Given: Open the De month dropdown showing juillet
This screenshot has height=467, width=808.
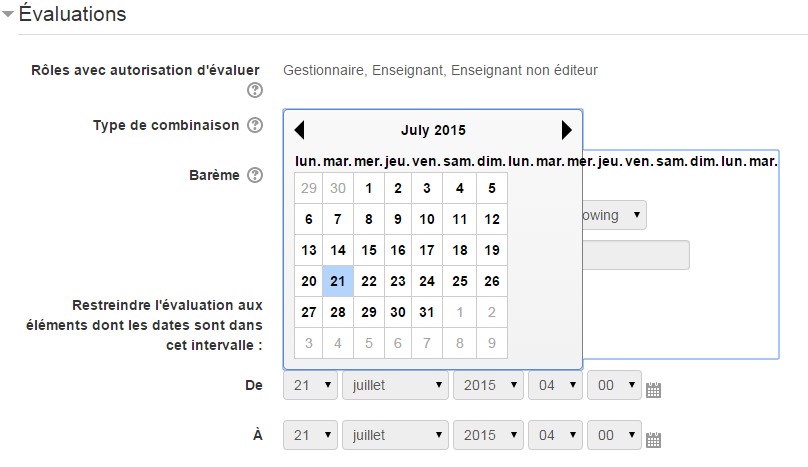Looking at the screenshot, I should [395, 385].
